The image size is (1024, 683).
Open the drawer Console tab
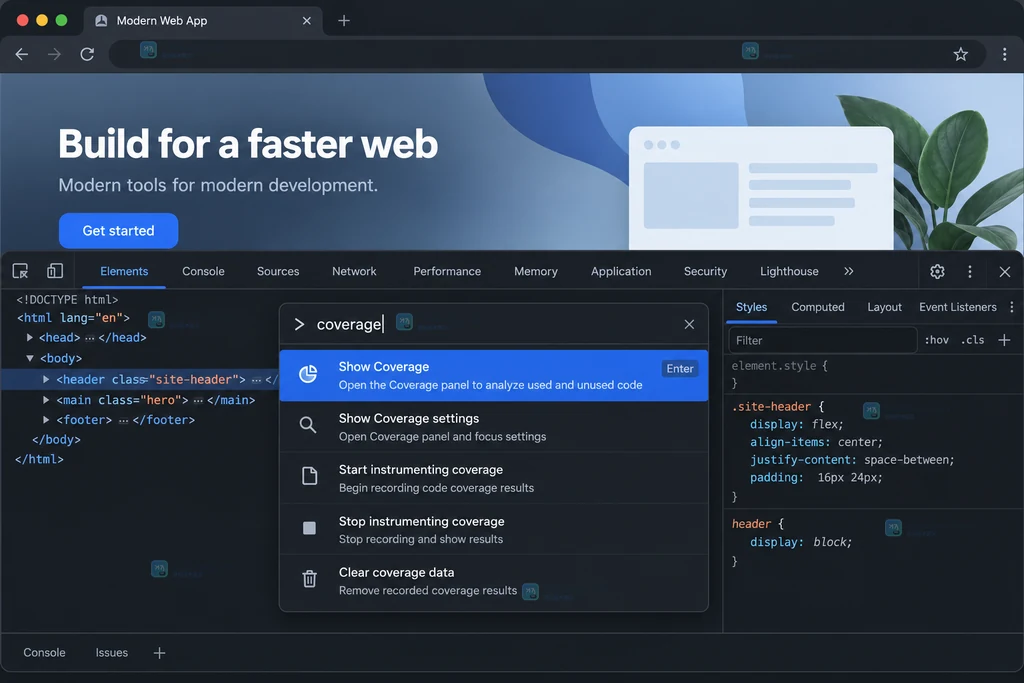point(44,652)
